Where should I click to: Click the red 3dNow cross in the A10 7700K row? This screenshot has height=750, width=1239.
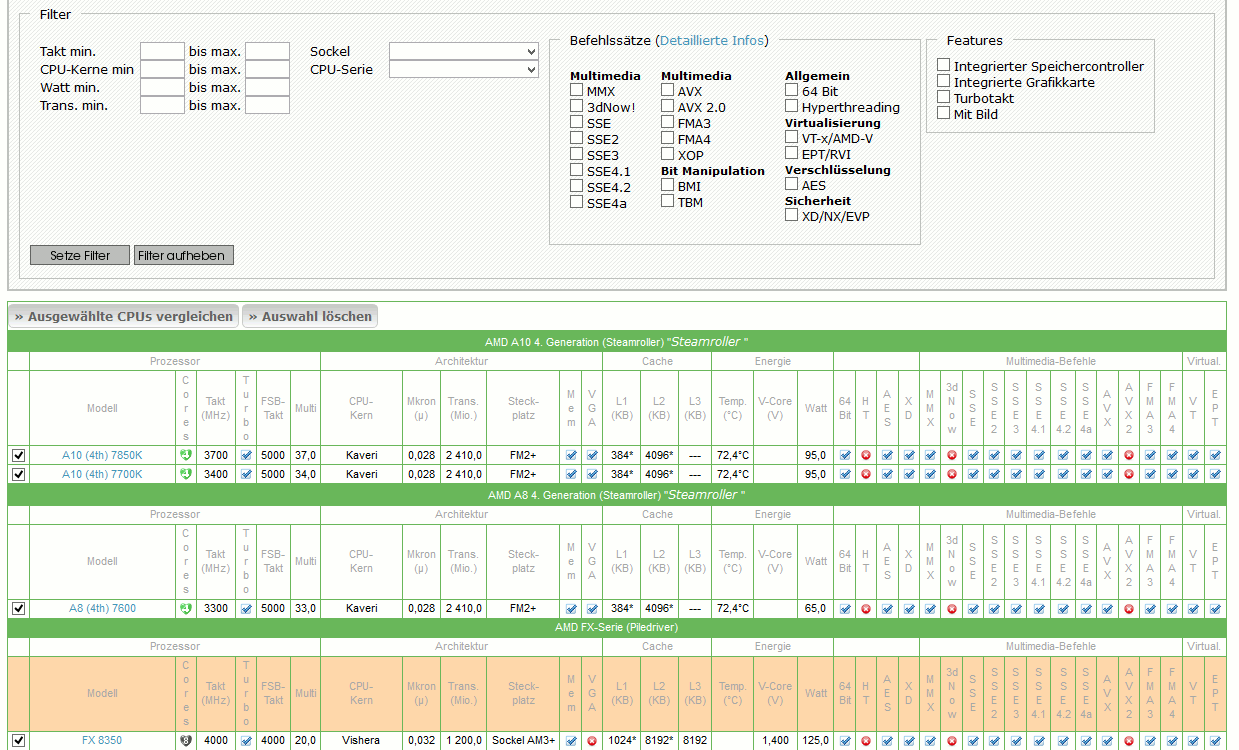coord(951,474)
